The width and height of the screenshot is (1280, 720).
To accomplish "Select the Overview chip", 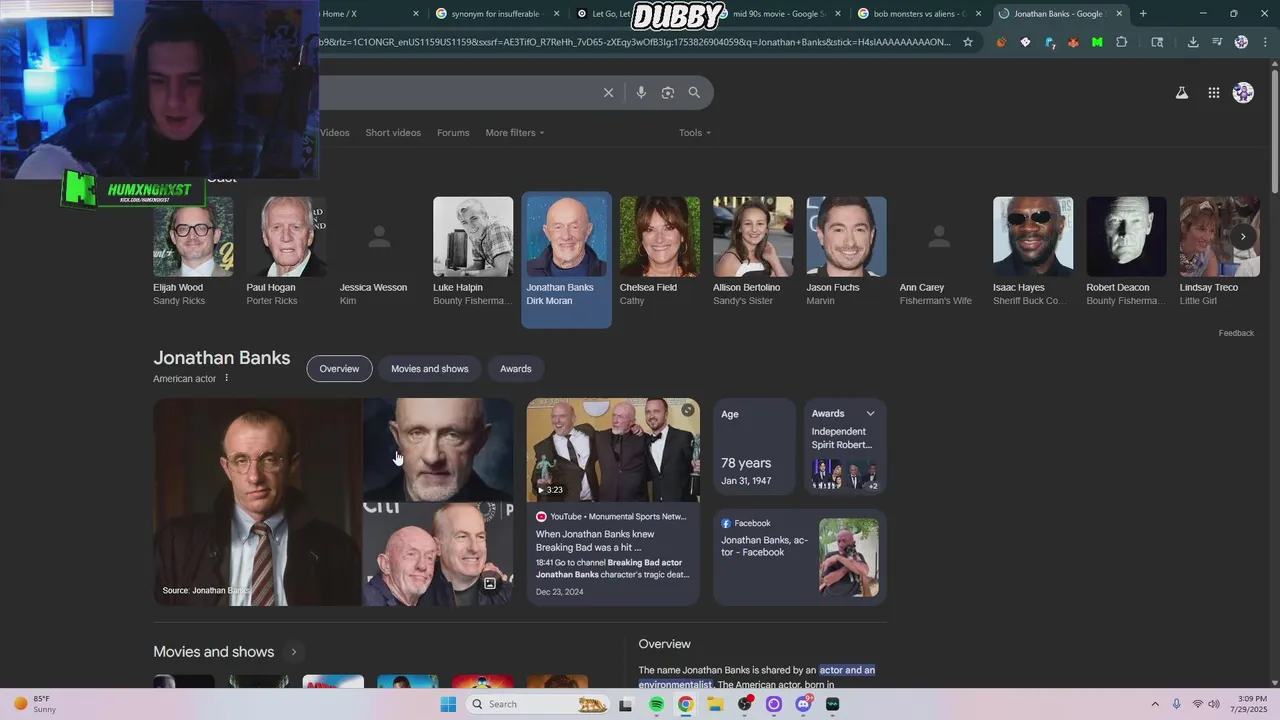I will (339, 369).
